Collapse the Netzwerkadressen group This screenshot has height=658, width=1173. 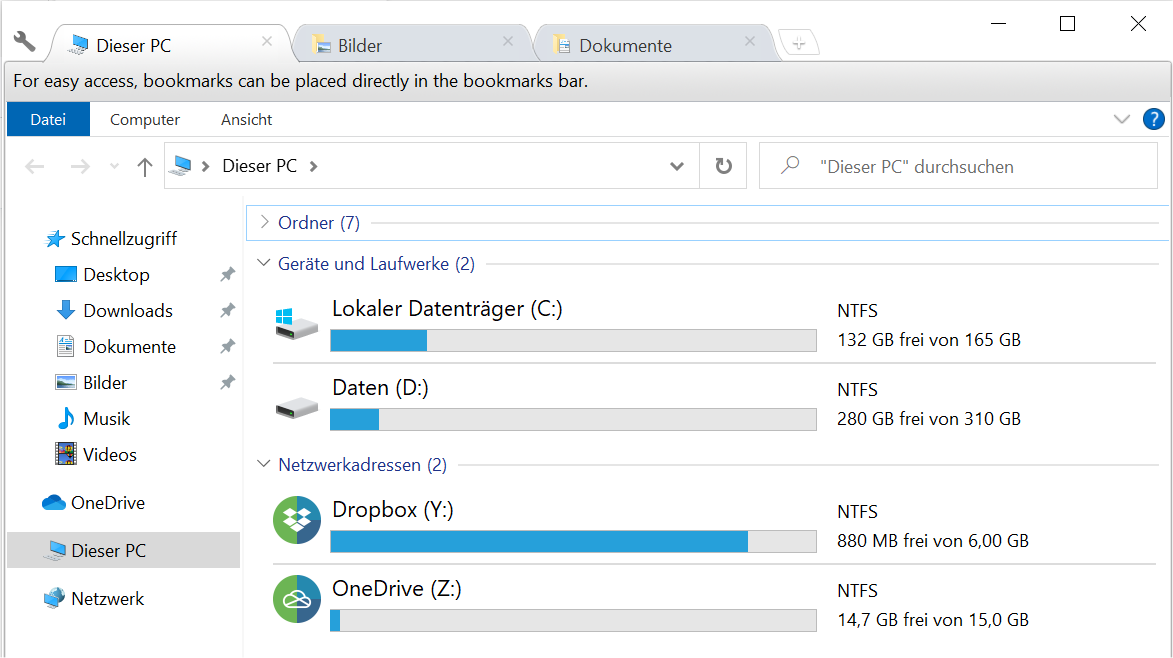[263, 464]
